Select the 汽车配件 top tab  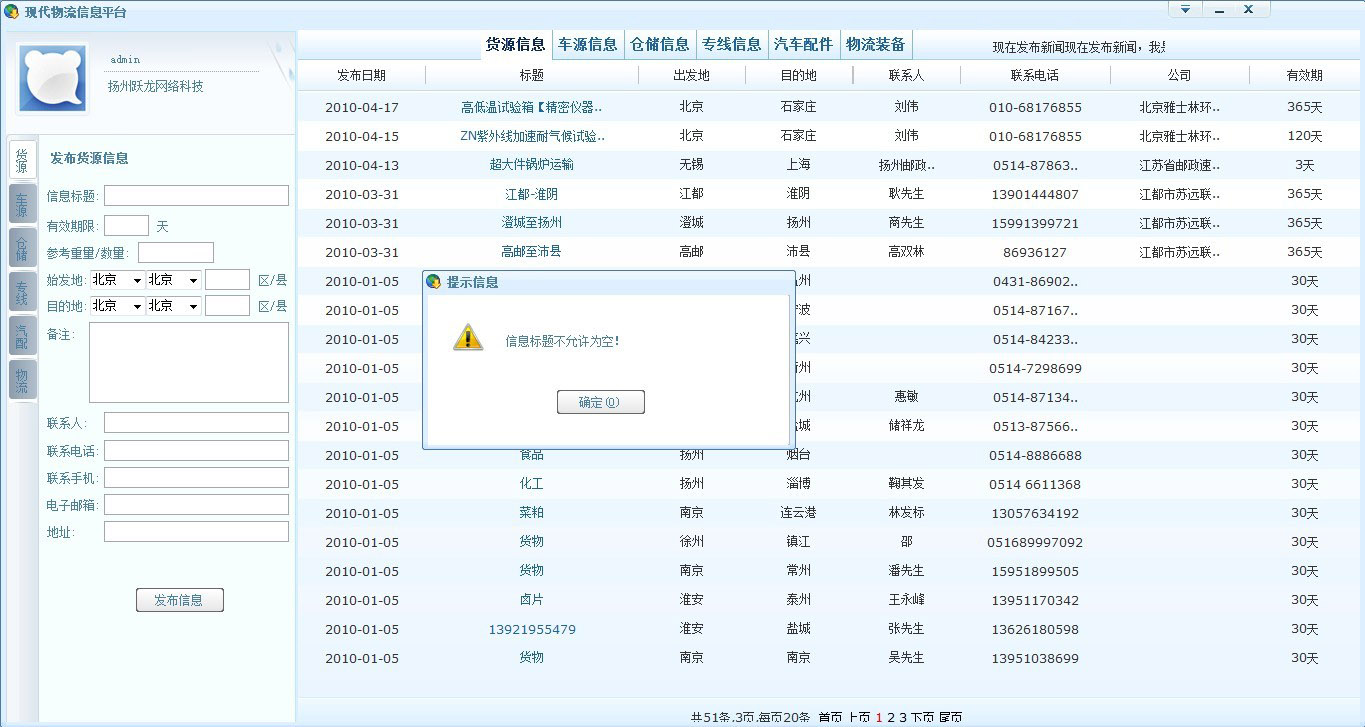[x=804, y=45]
